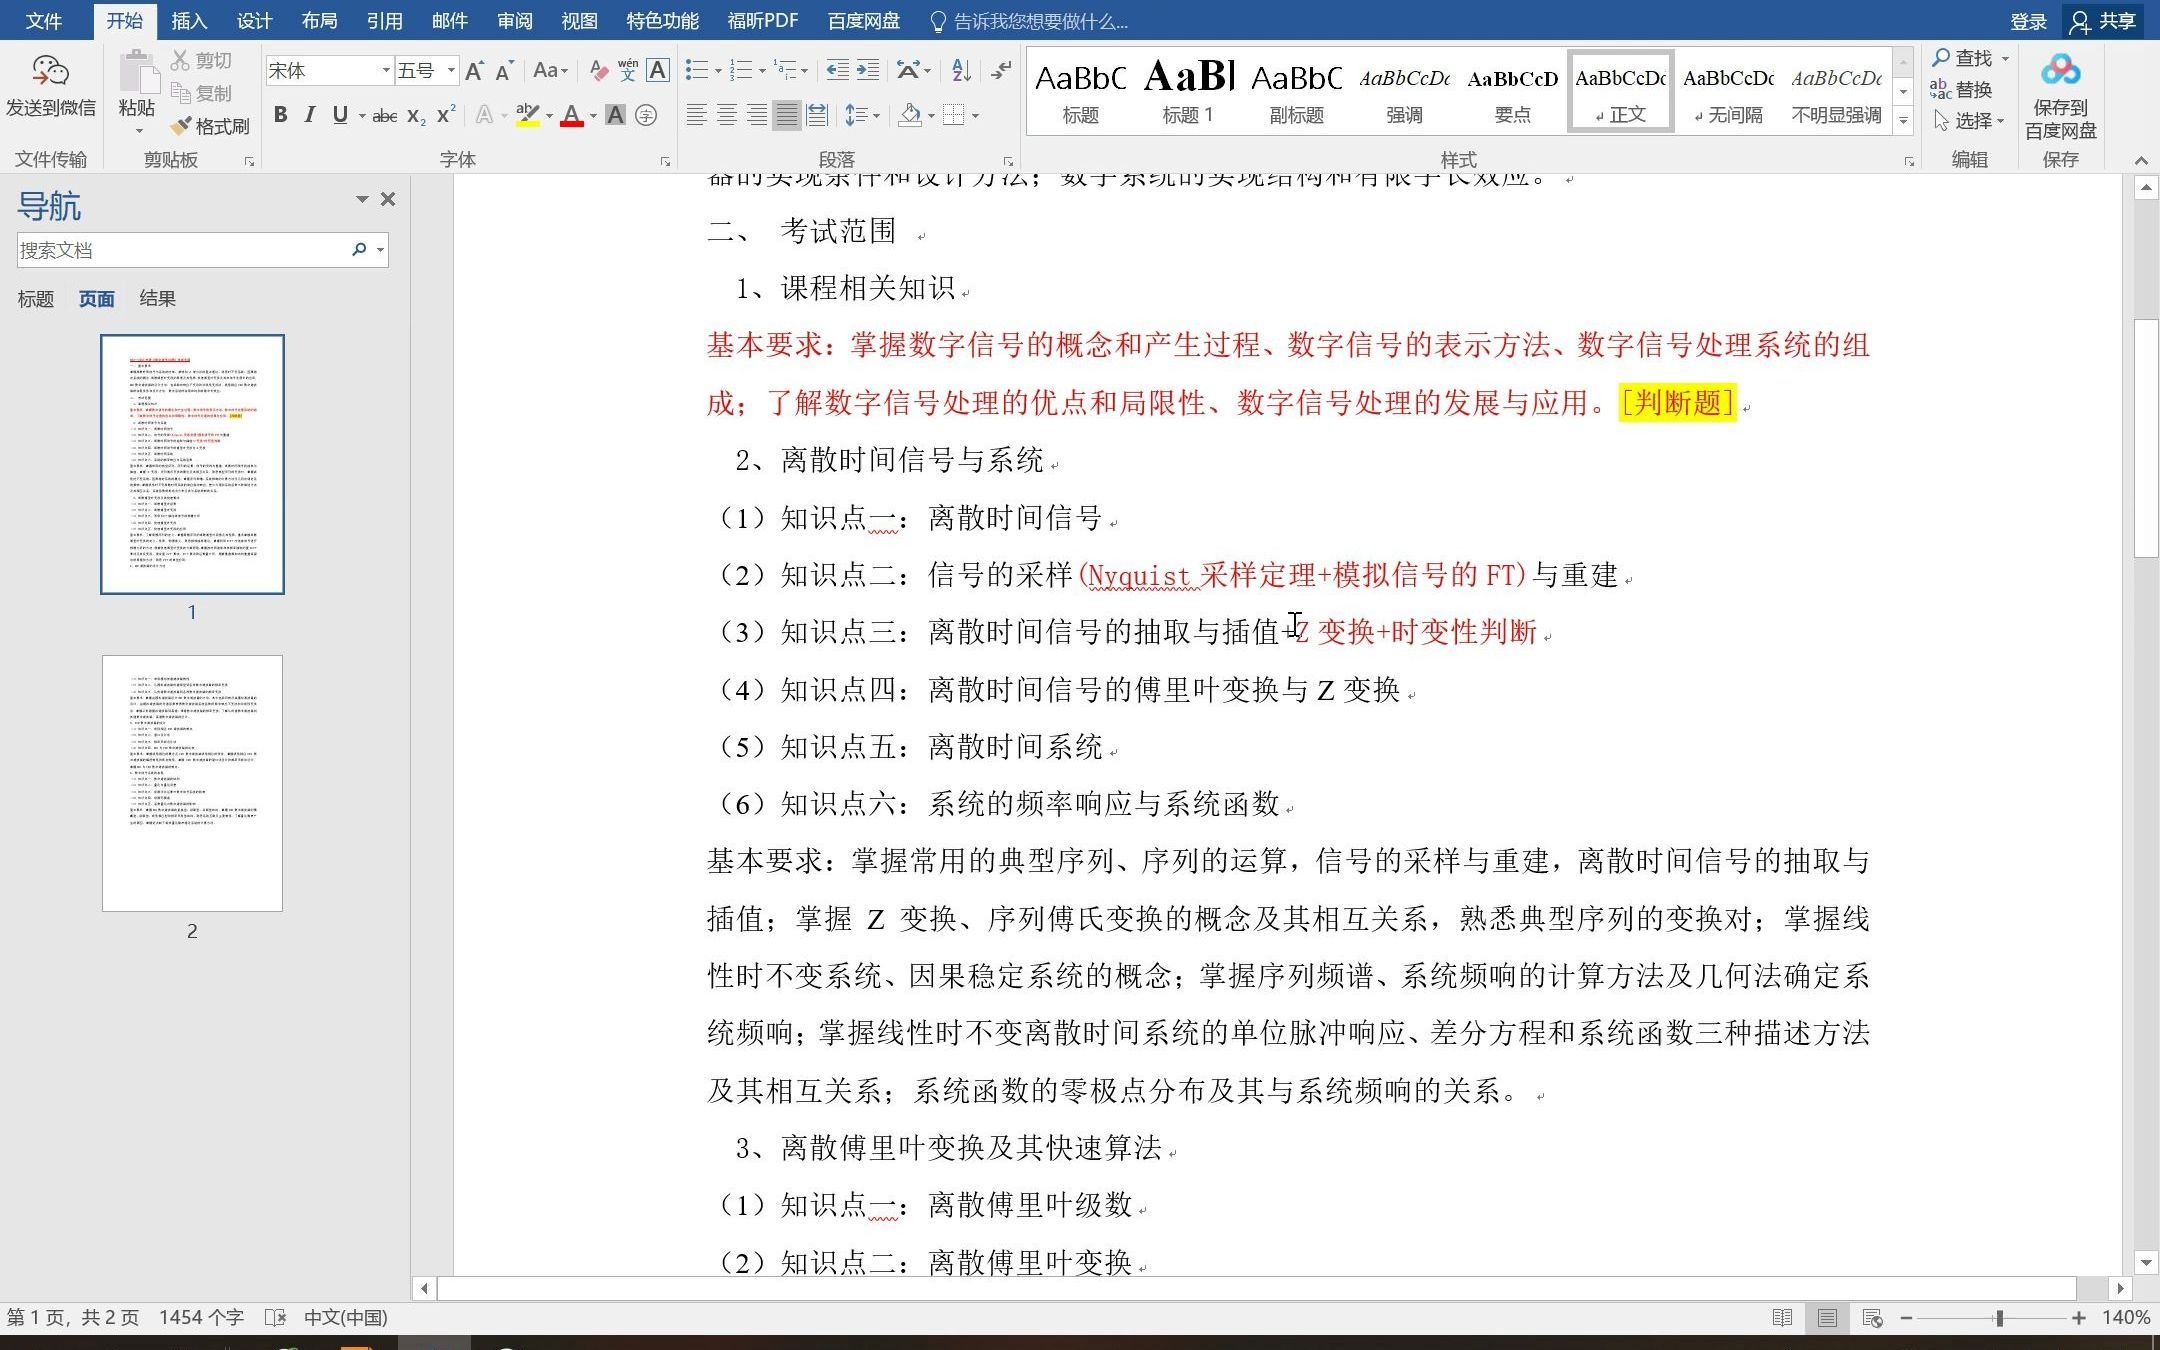Select page 2 thumbnail in navigation
The image size is (2160, 1350).
point(192,783)
